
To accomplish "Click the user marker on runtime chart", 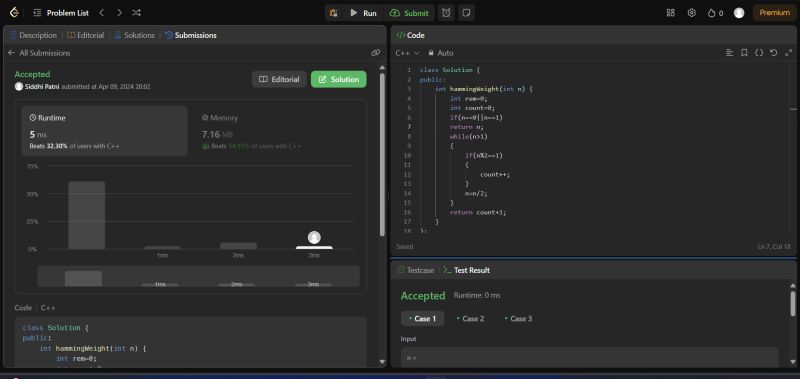I will coord(314,237).
